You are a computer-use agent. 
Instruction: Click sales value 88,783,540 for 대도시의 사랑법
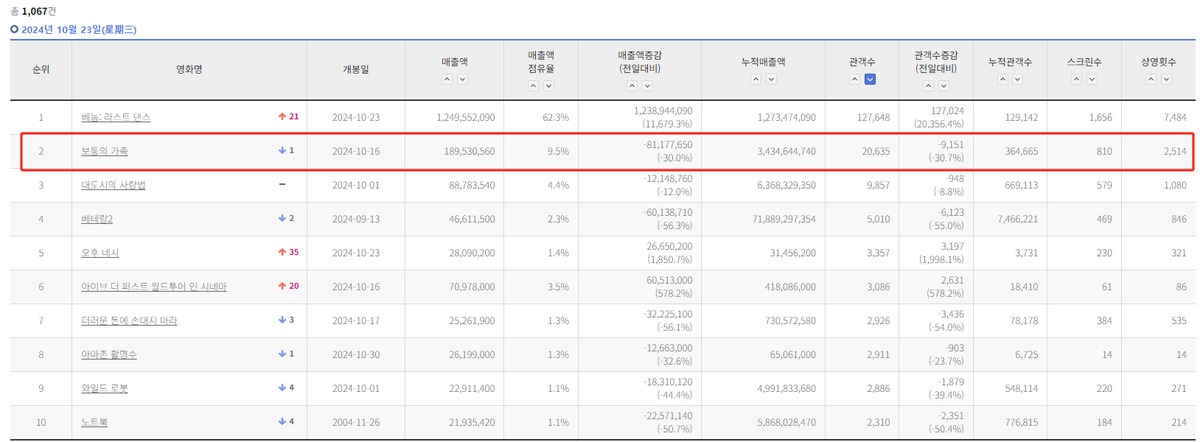469,185
